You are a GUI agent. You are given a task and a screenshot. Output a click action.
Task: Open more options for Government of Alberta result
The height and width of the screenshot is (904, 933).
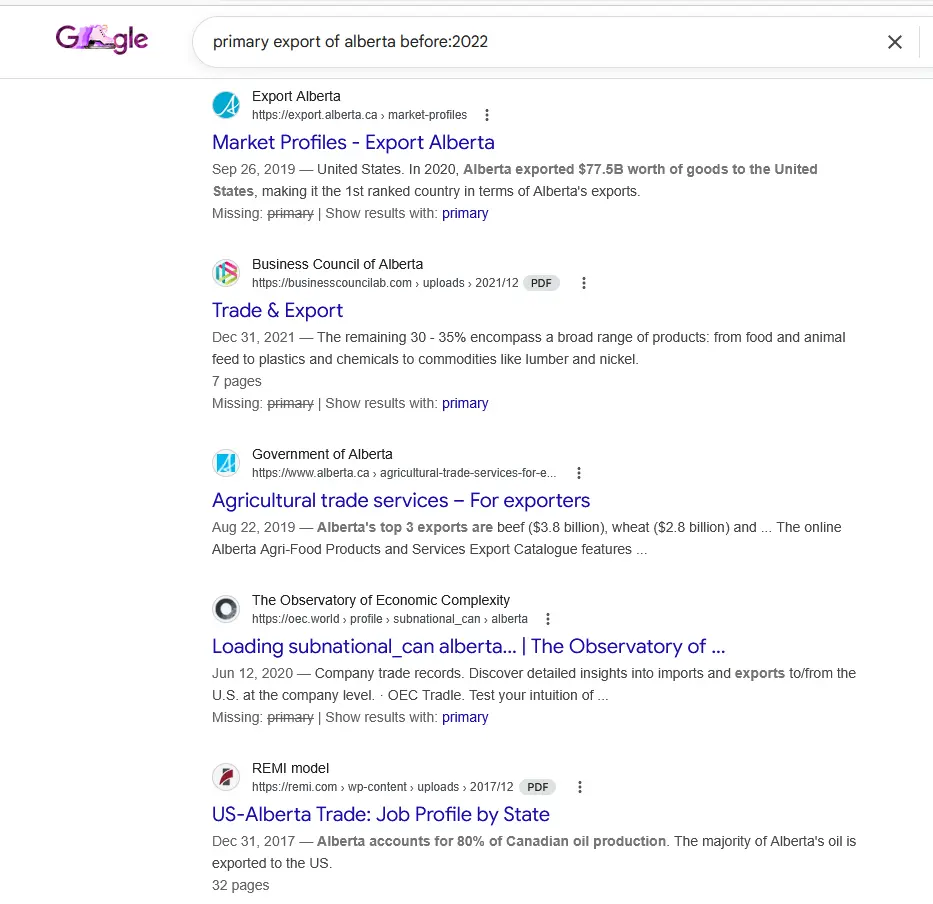point(578,473)
